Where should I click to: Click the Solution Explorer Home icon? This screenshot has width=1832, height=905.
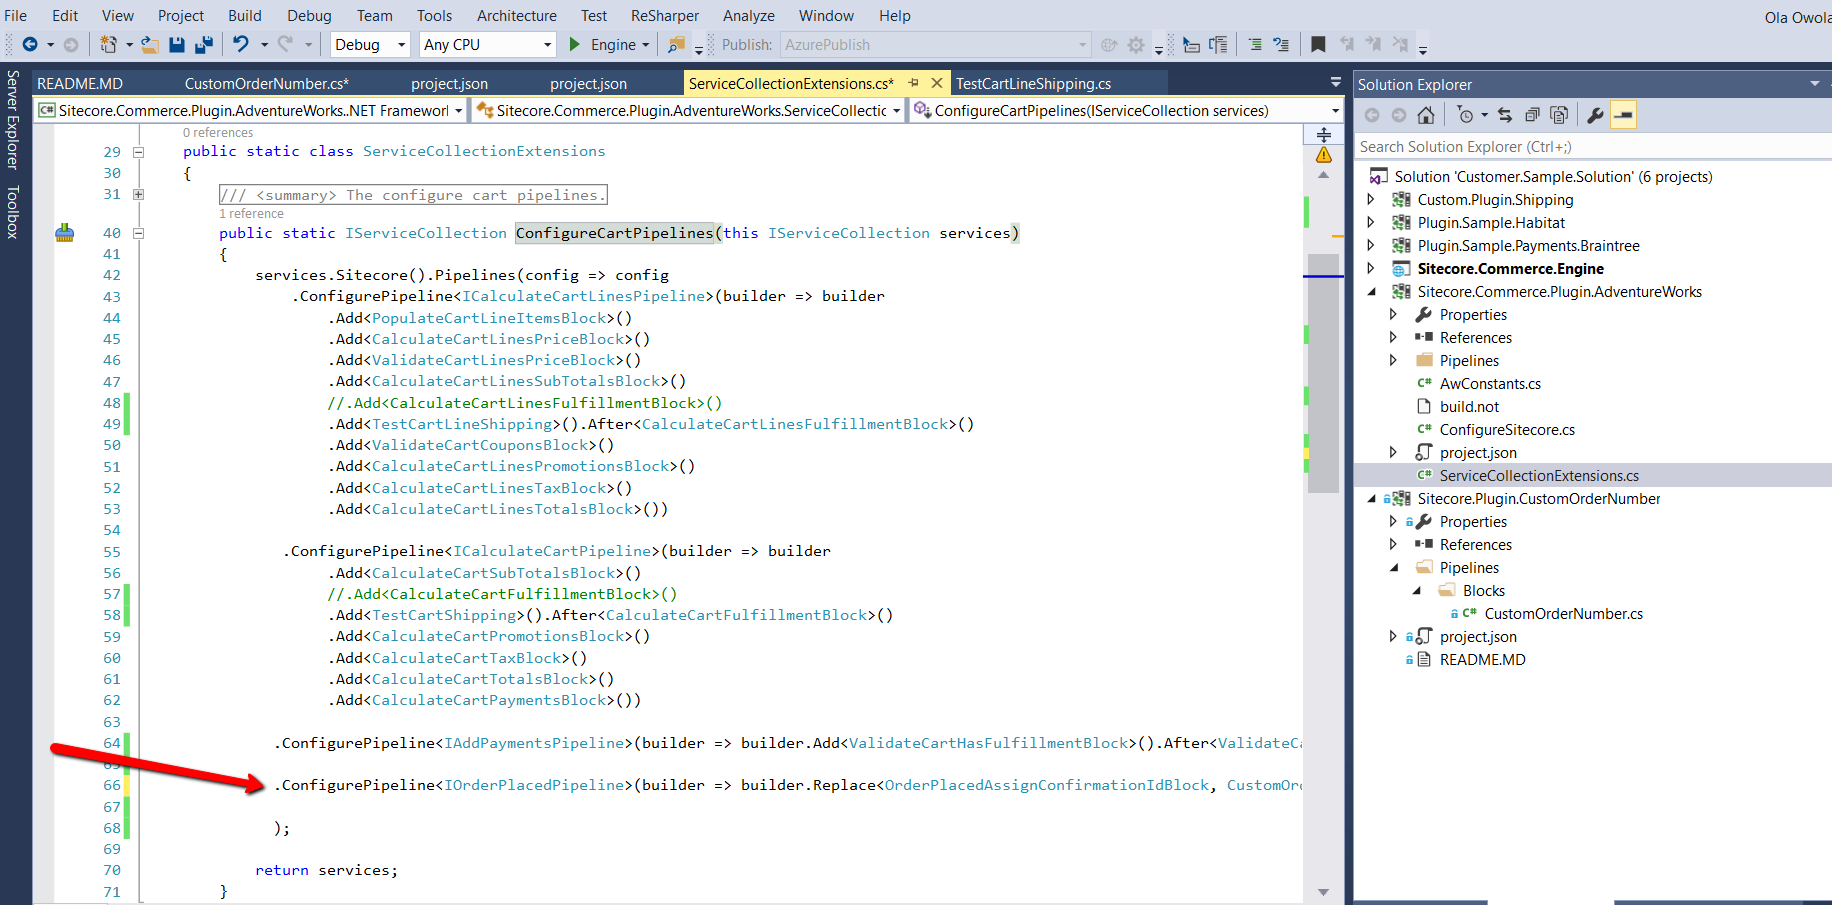(1426, 115)
